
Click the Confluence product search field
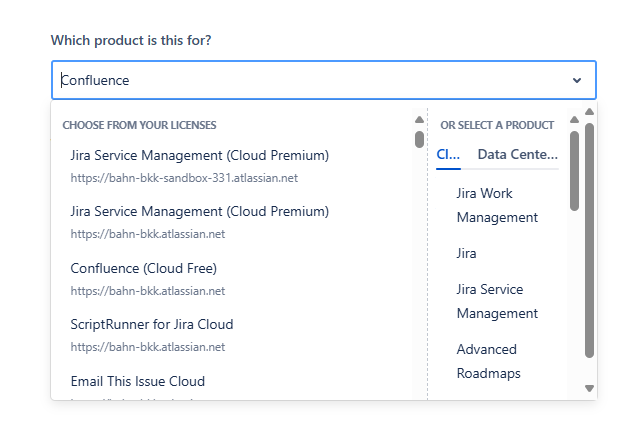pyautogui.click(x=300, y=80)
